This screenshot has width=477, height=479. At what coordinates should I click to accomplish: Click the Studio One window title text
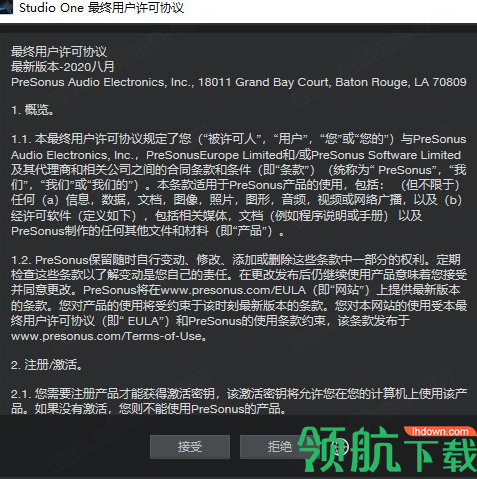[101, 7]
